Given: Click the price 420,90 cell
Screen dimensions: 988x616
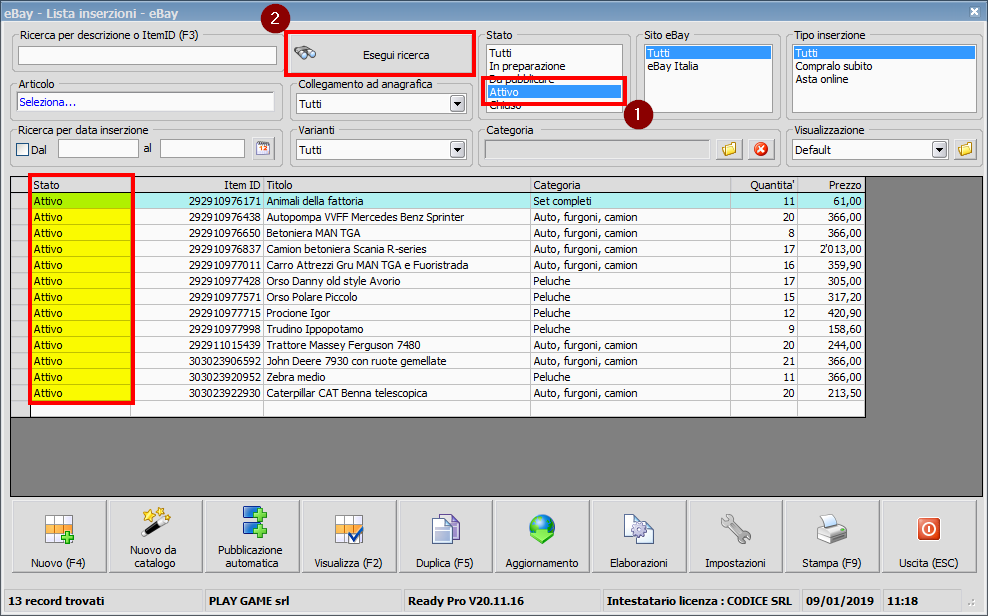Looking at the screenshot, I should tap(831, 313).
